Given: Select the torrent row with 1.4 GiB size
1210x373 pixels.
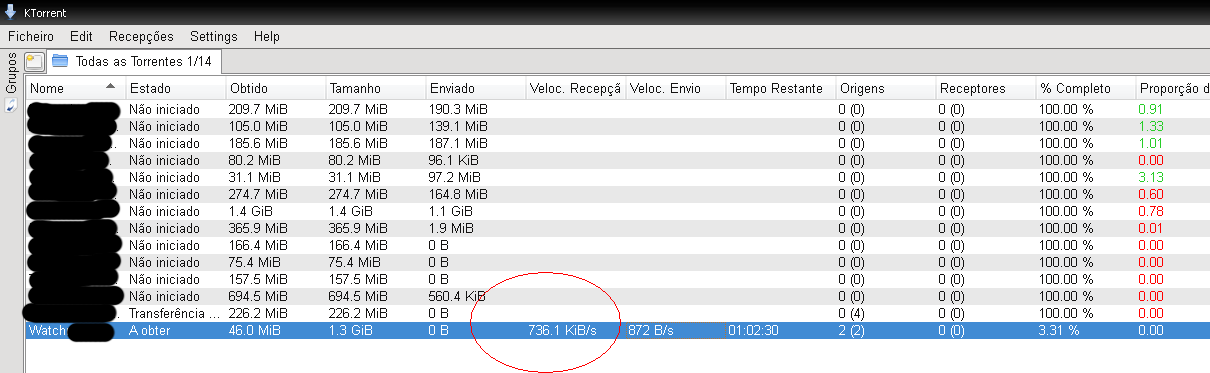Looking at the screenshot, I should point(617,211).
